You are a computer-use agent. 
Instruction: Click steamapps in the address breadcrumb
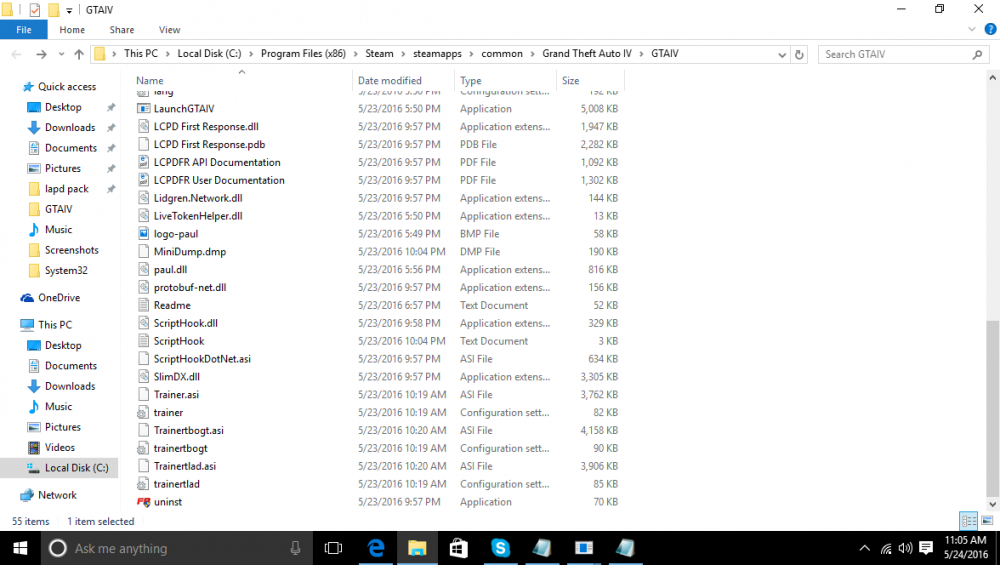coord(437,54)
